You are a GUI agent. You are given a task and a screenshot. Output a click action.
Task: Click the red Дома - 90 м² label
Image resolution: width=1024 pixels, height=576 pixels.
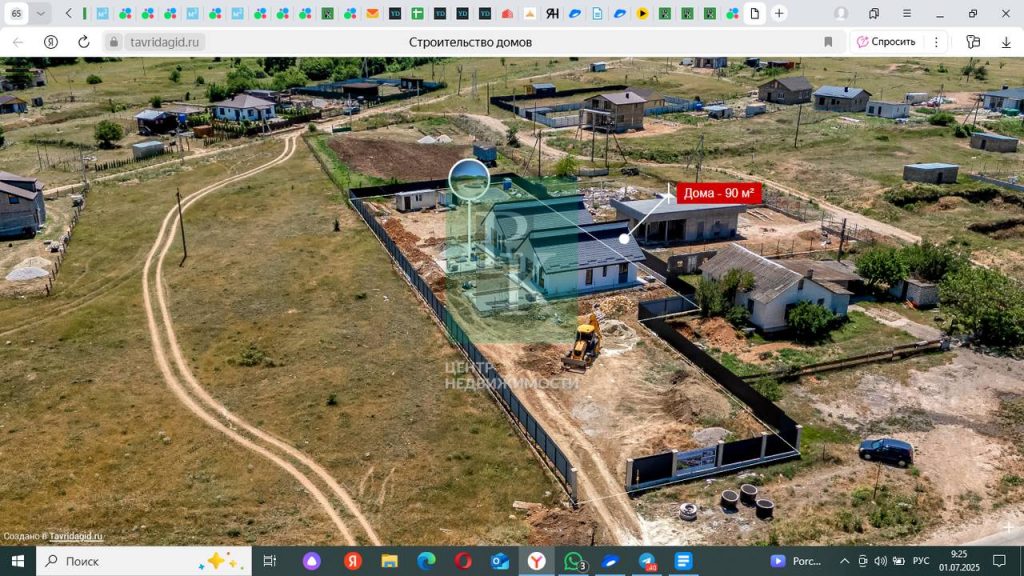tap(718, 193)
